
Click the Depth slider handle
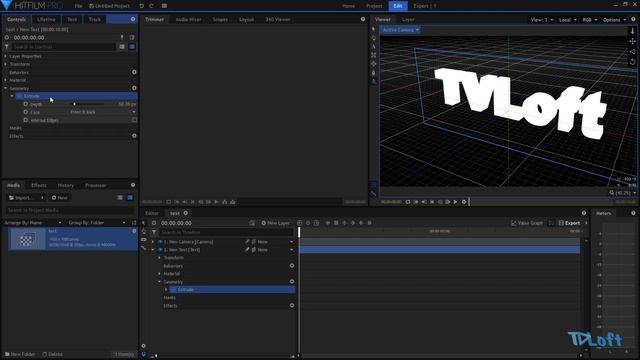74,104
